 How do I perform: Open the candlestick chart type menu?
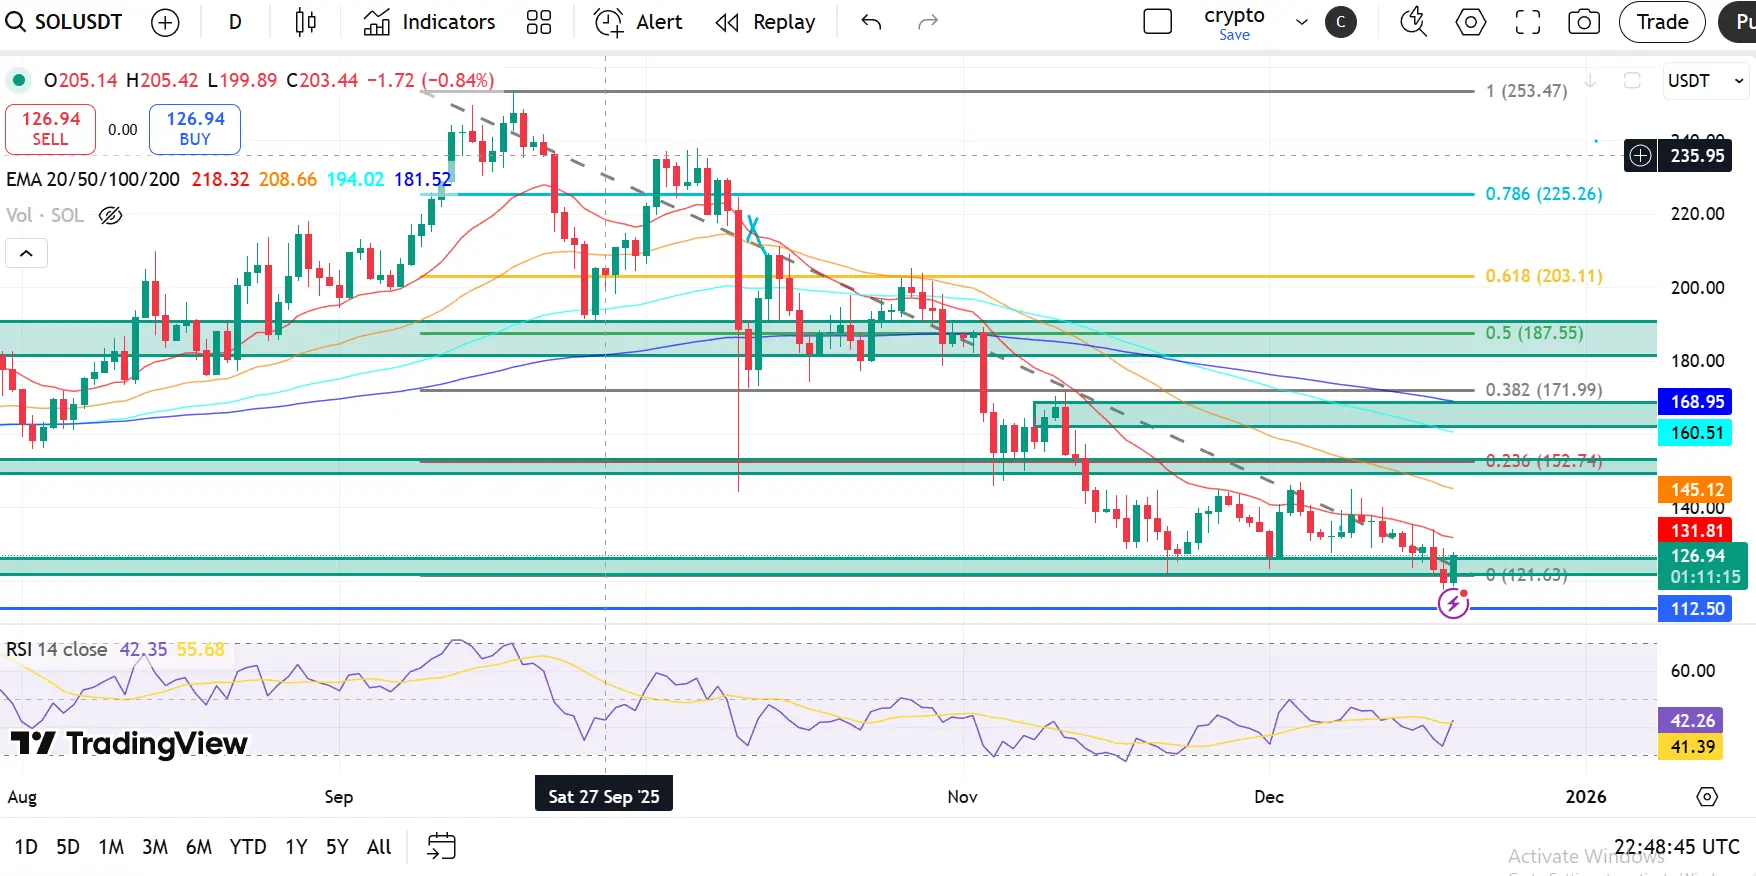pos(306,22)
